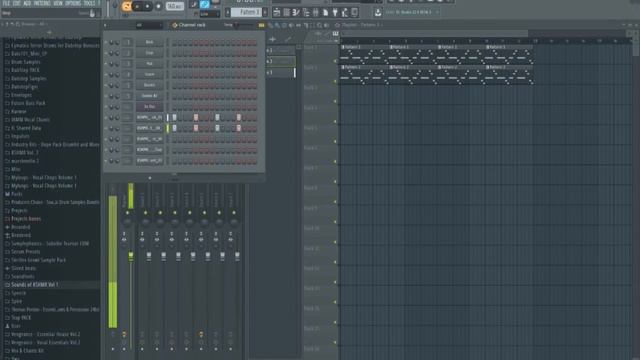Expand the Impulses folder in browser
Image resolution: width=640 pixels, height=360 pixels.
(x=20, y=136)
